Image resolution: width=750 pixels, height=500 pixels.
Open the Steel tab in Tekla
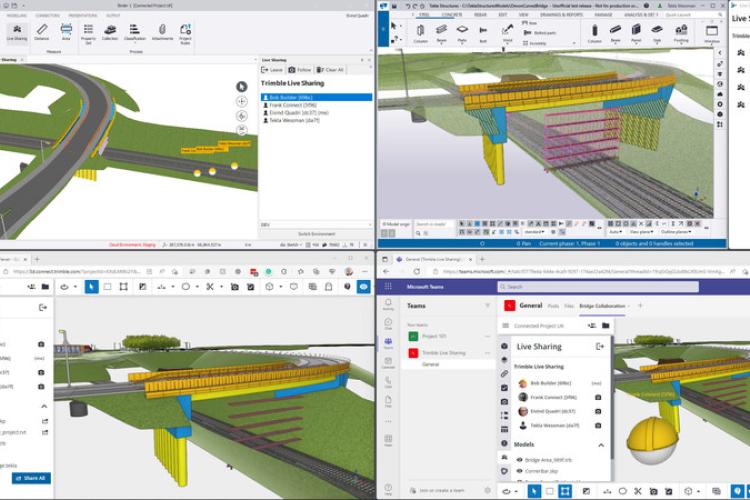point(424,15)
